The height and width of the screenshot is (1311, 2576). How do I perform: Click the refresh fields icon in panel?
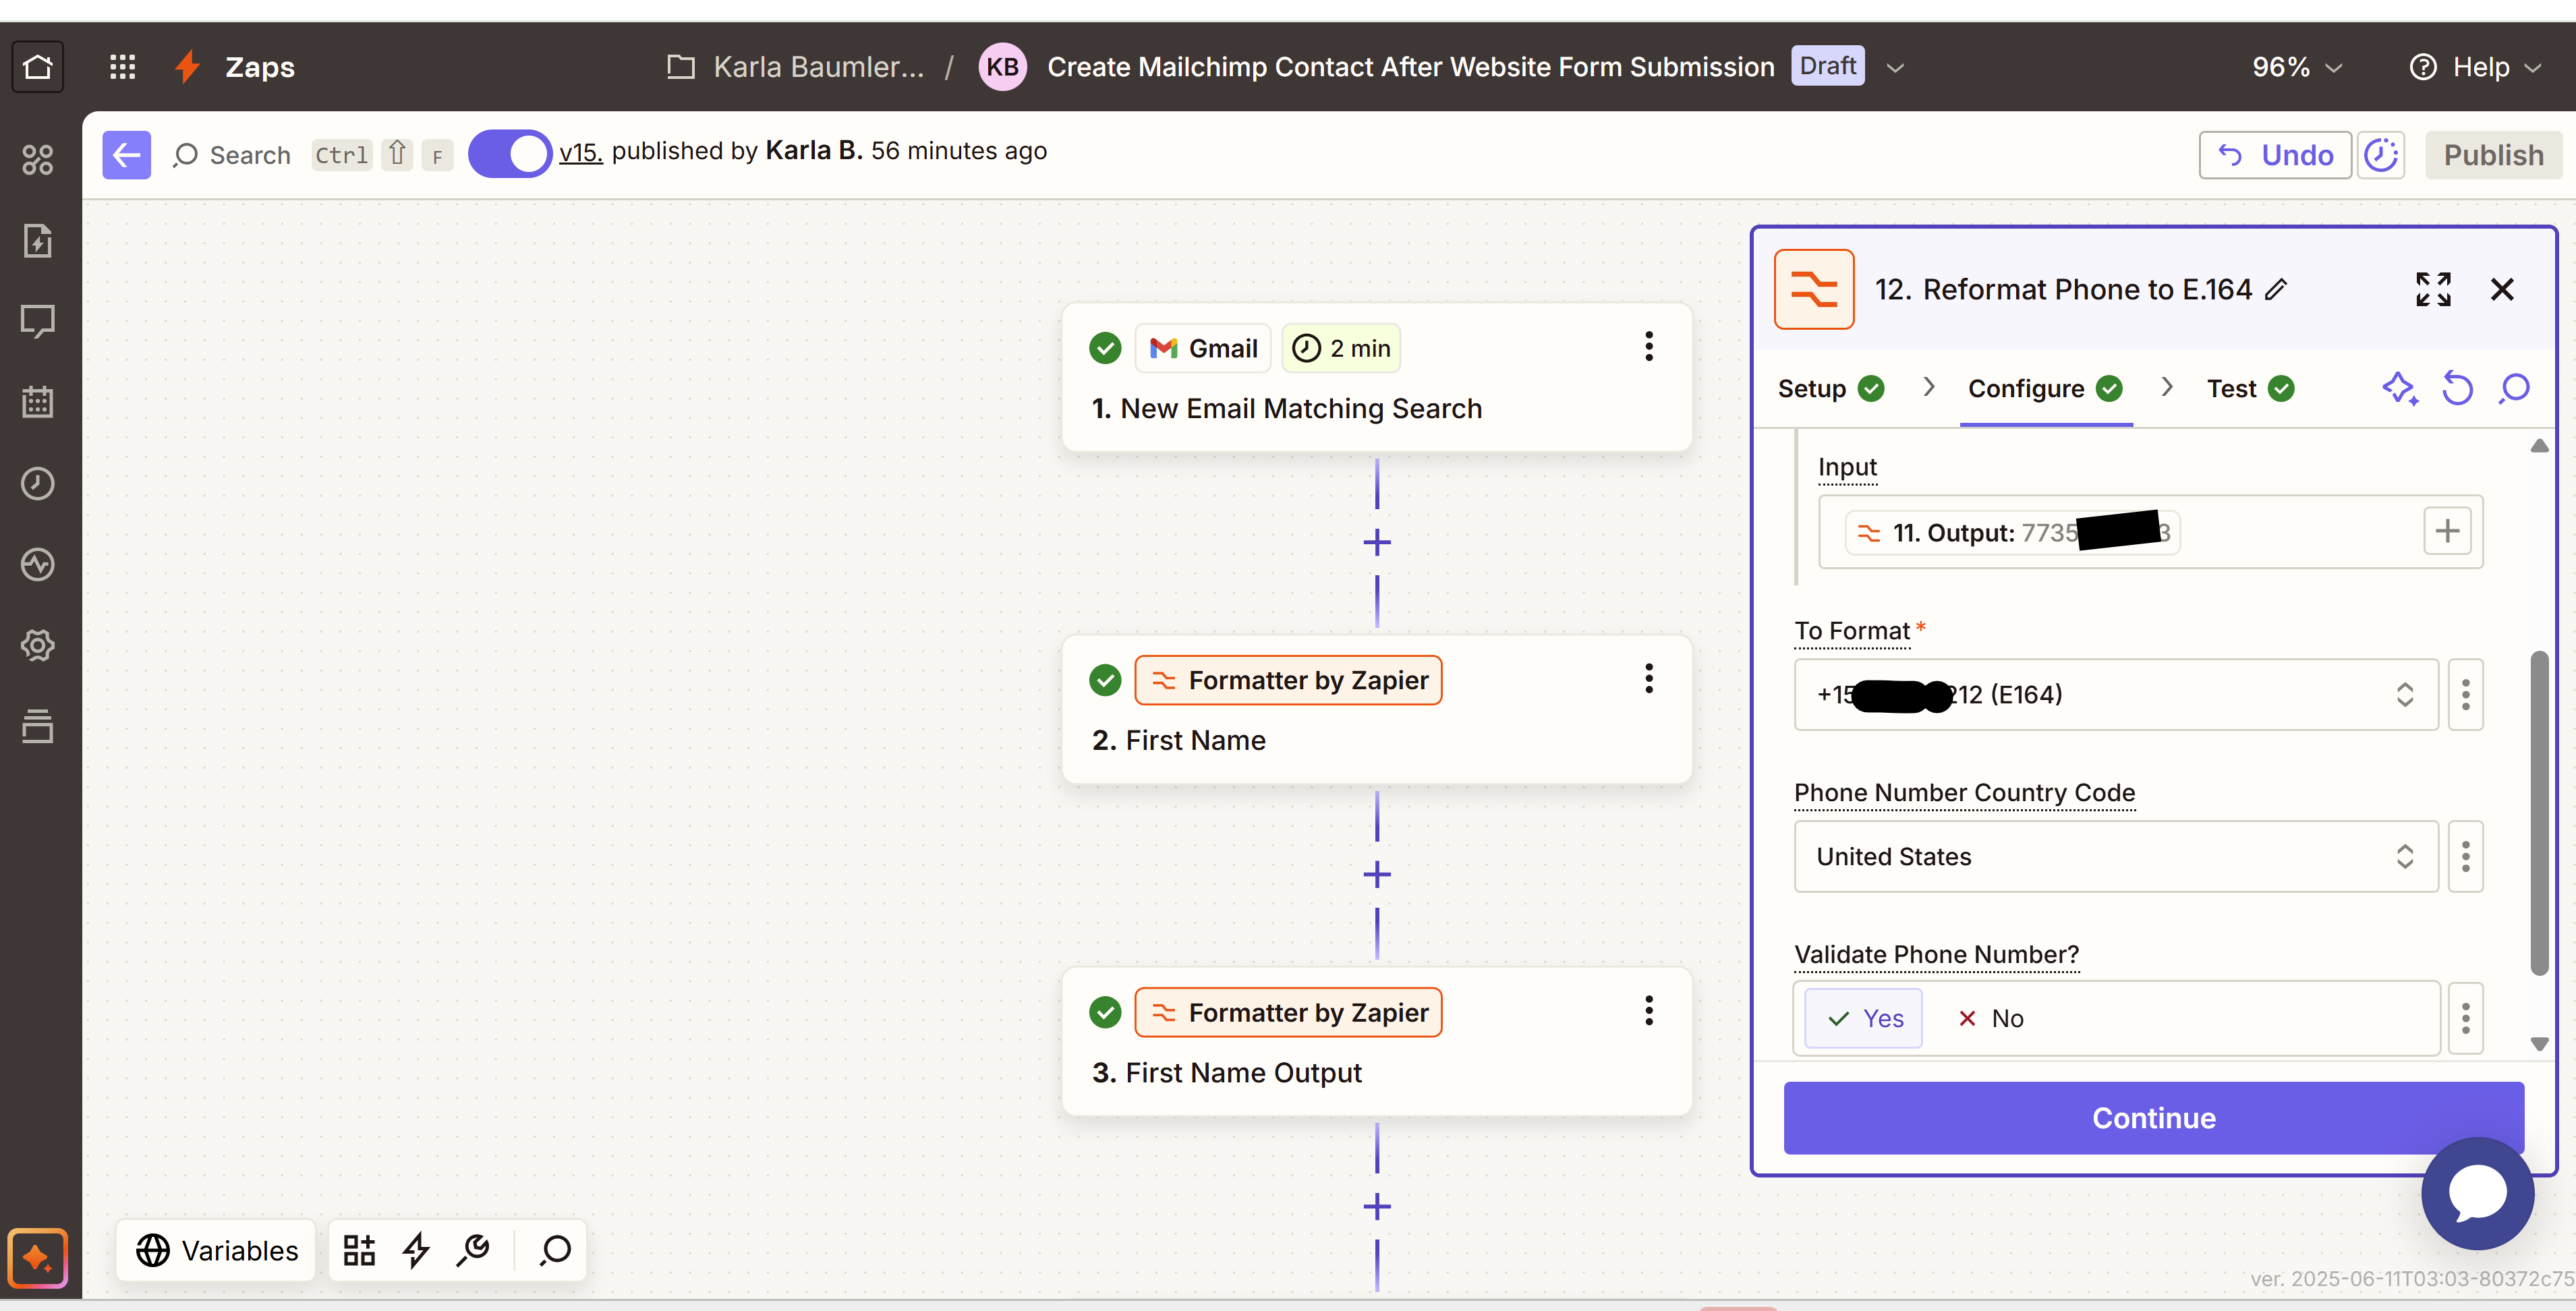coord(2458,388)
